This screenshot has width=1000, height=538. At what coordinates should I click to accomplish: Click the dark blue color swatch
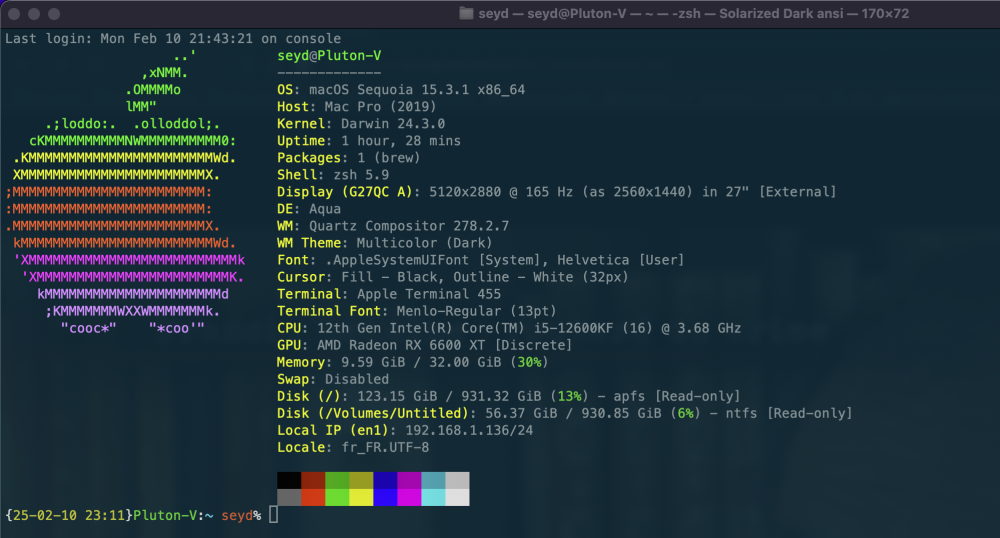[385, 480]
